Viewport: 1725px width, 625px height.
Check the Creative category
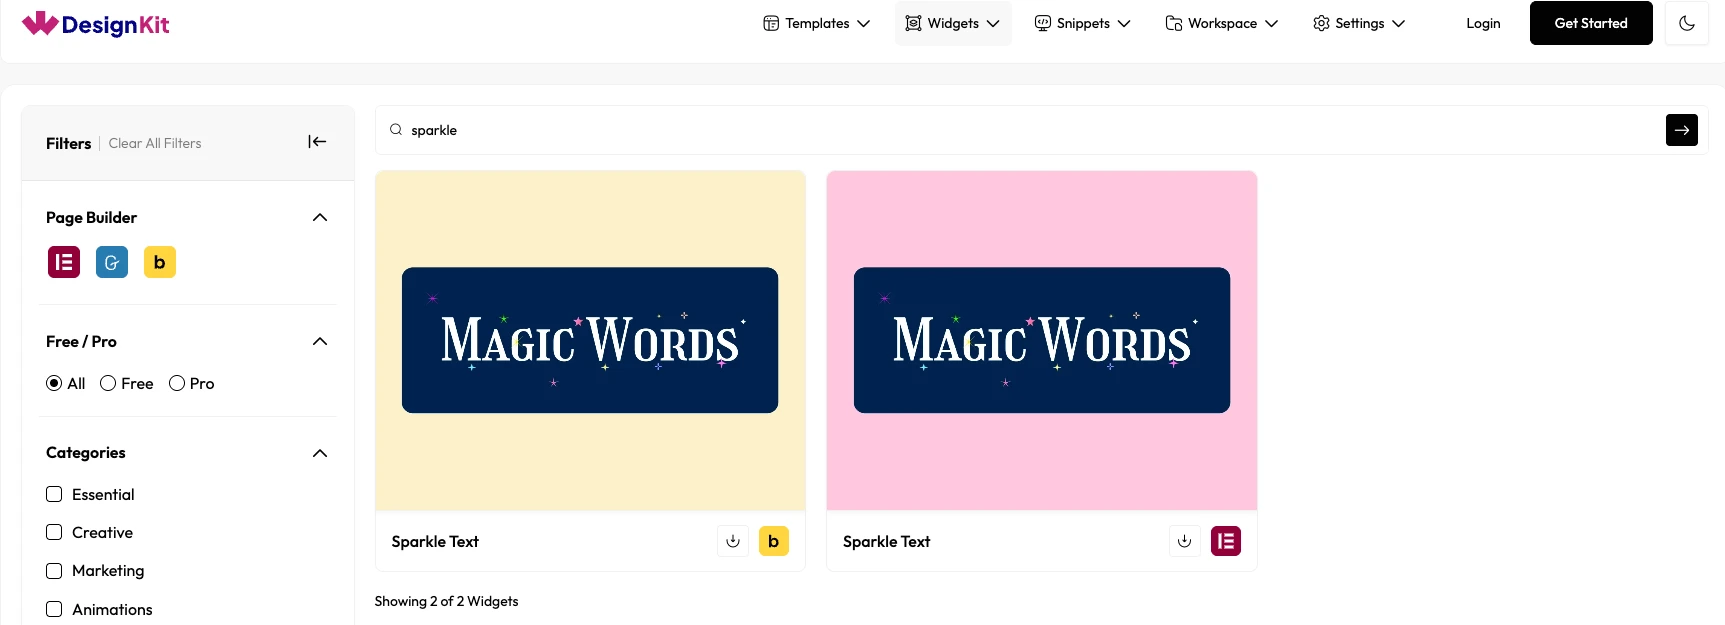point(54,532)
